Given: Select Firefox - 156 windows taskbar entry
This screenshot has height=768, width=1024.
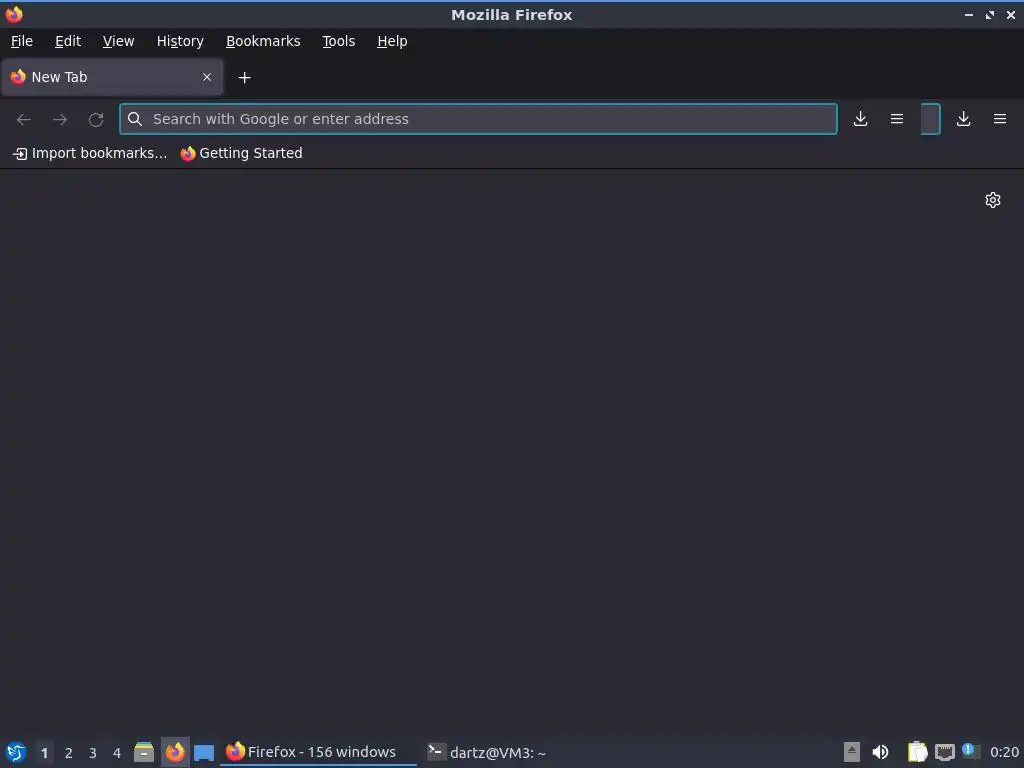Looking at the screenshot, I should [318, 752].
